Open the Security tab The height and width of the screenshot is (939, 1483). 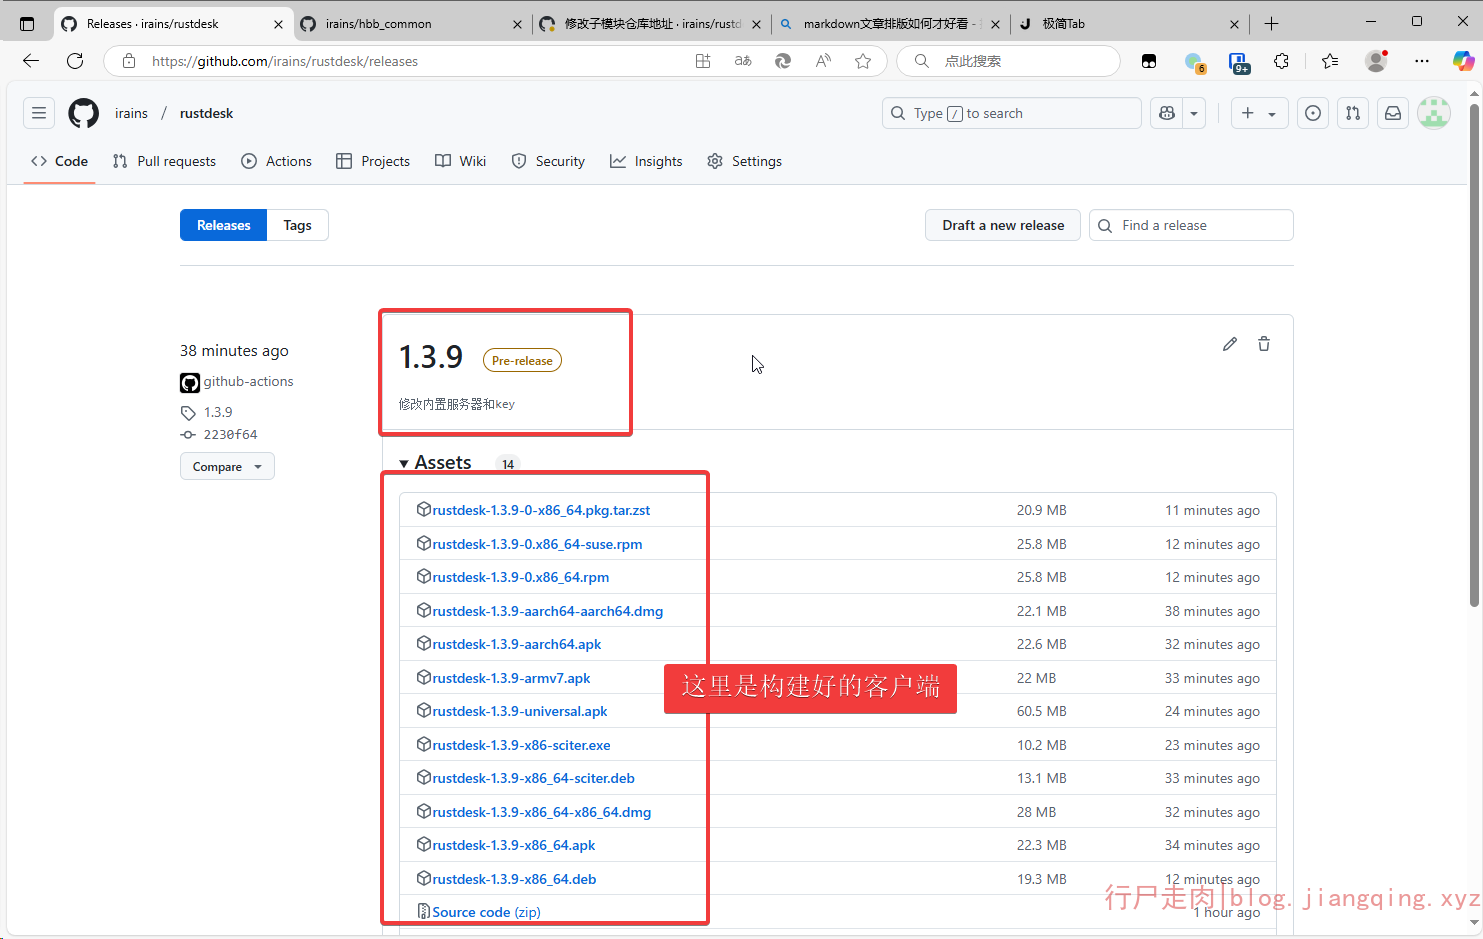[548, 161]
